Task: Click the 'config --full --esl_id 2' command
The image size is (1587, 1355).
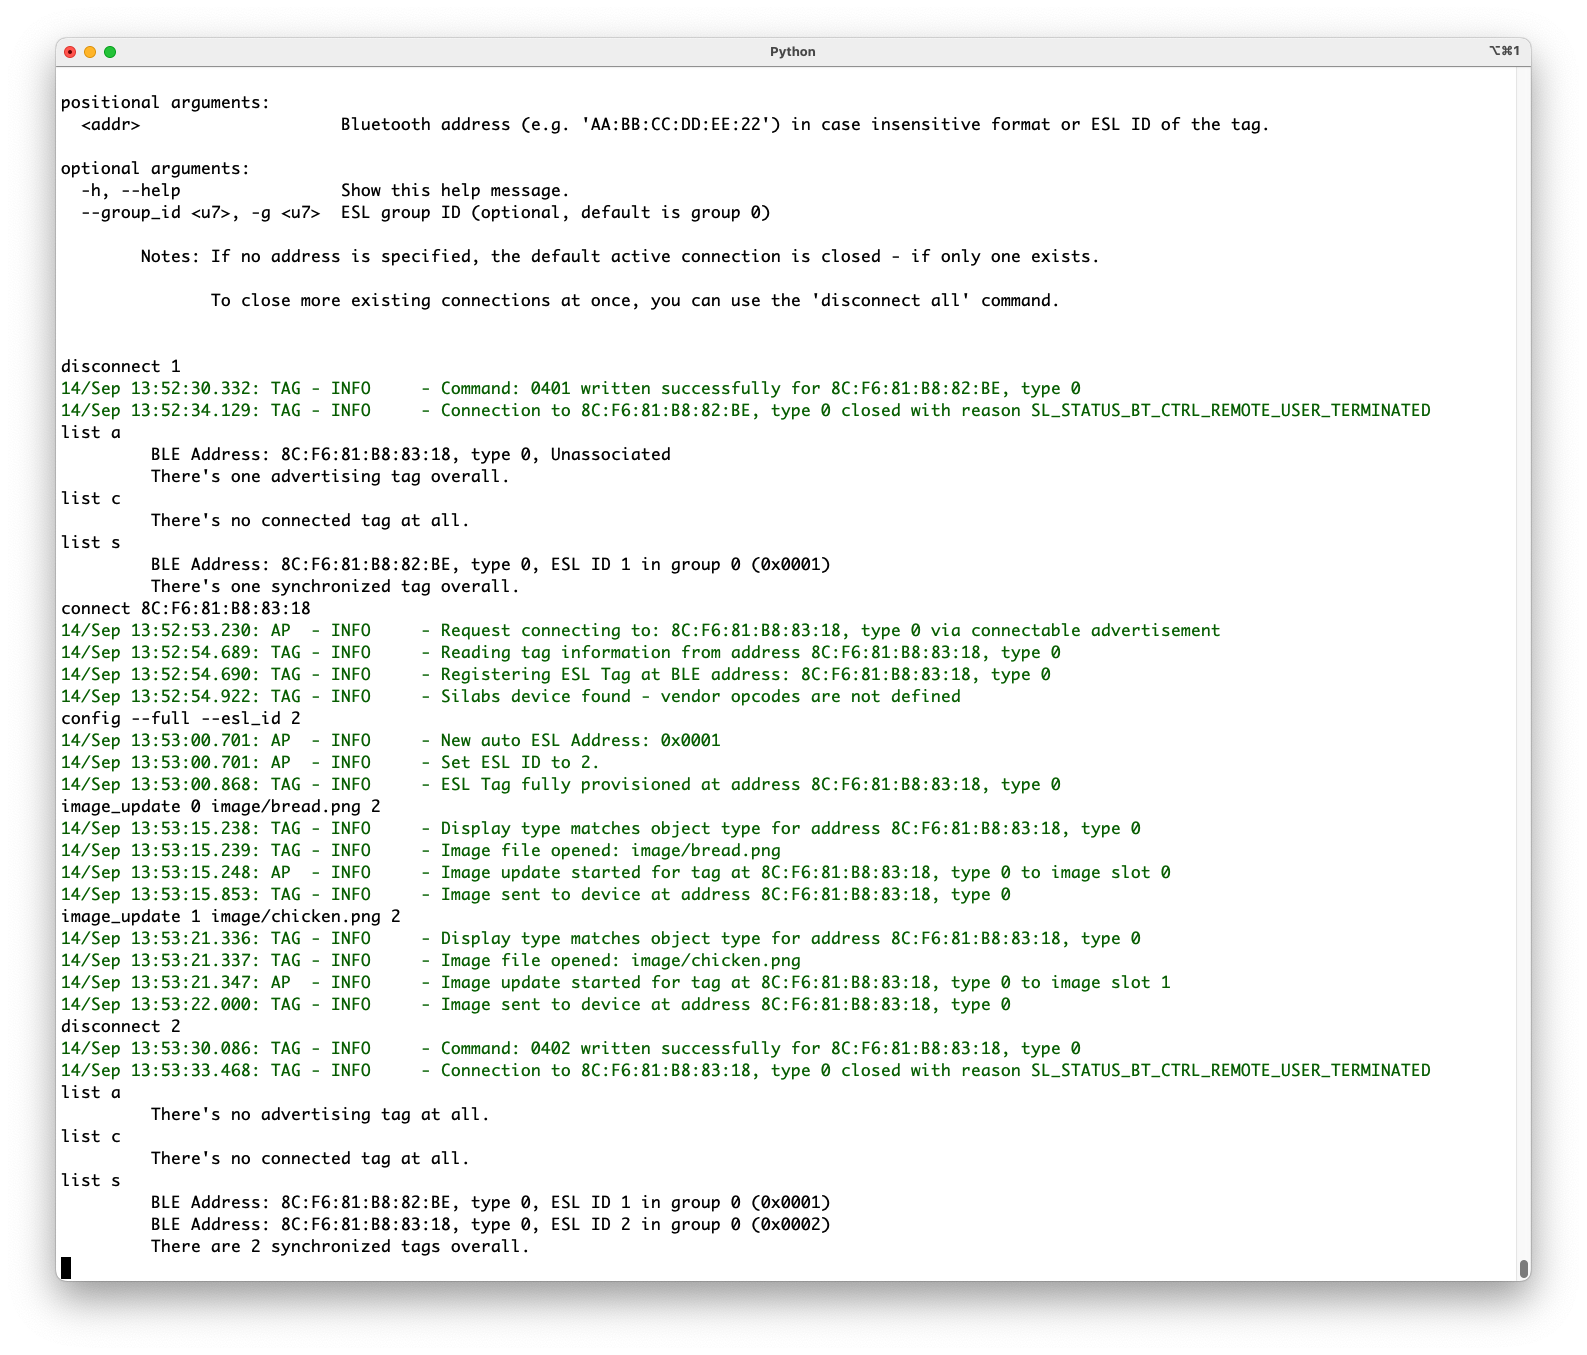Action: 181,718
